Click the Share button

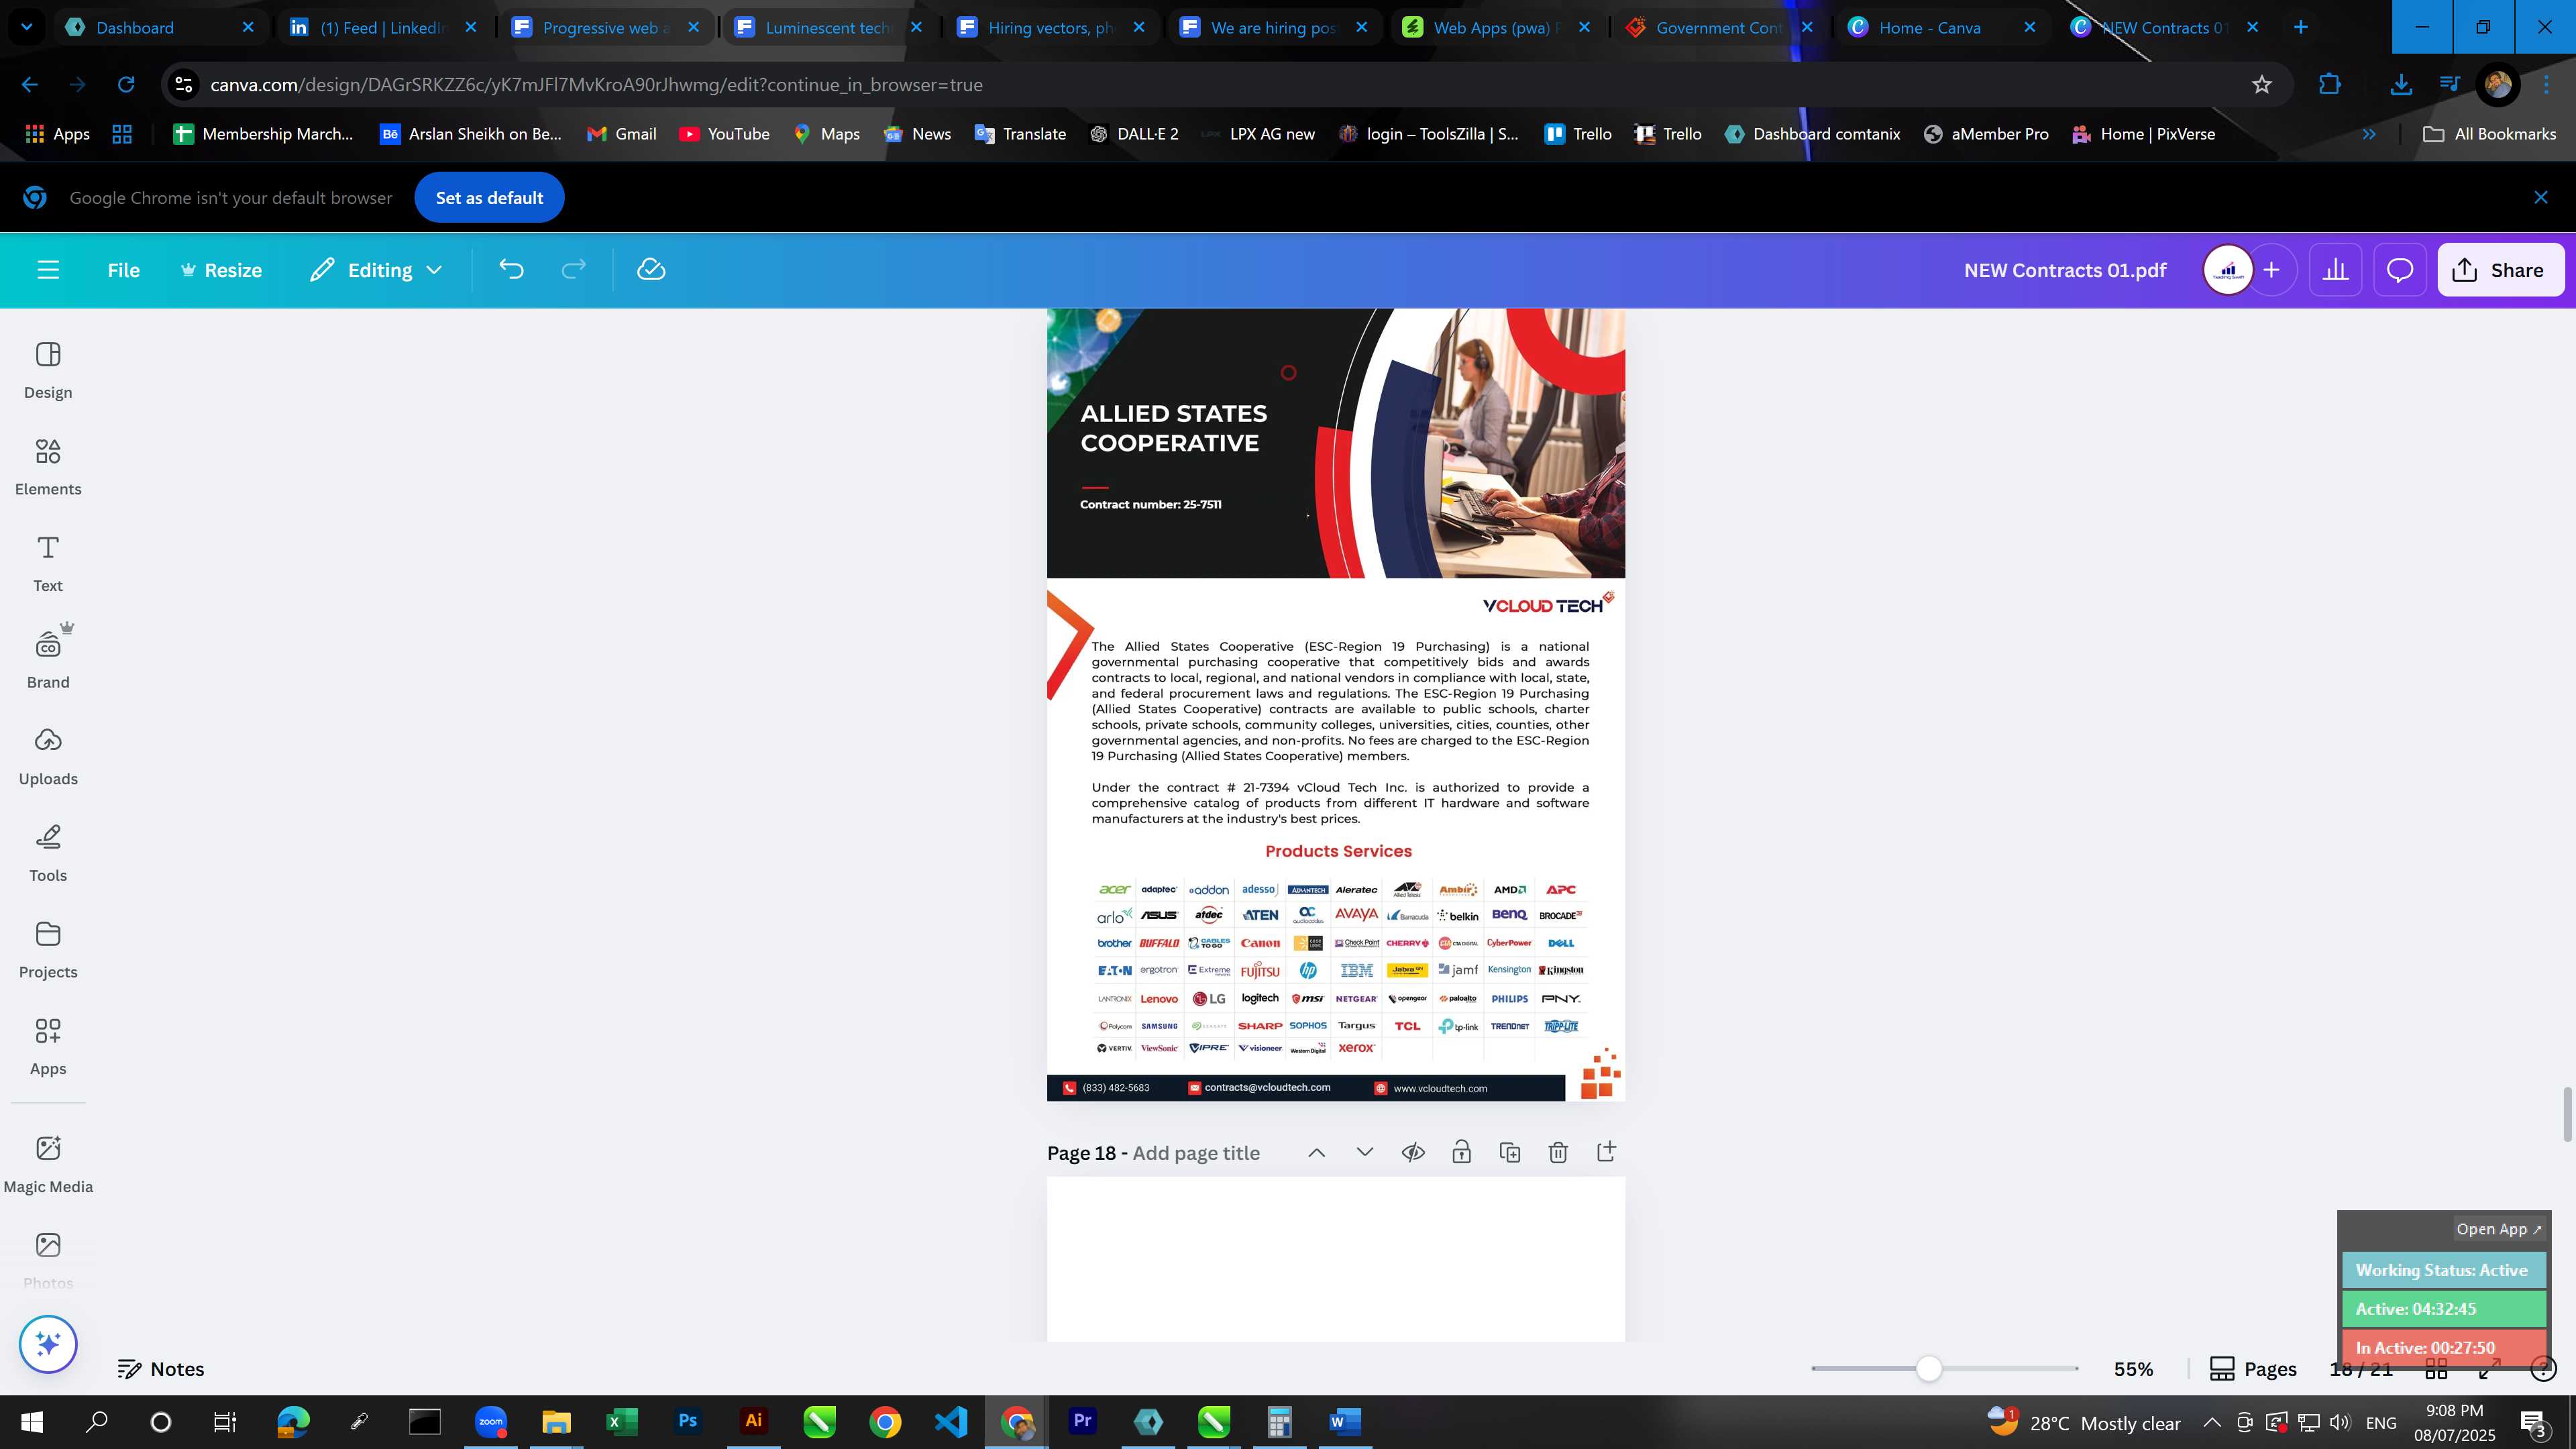point(2500,270)
